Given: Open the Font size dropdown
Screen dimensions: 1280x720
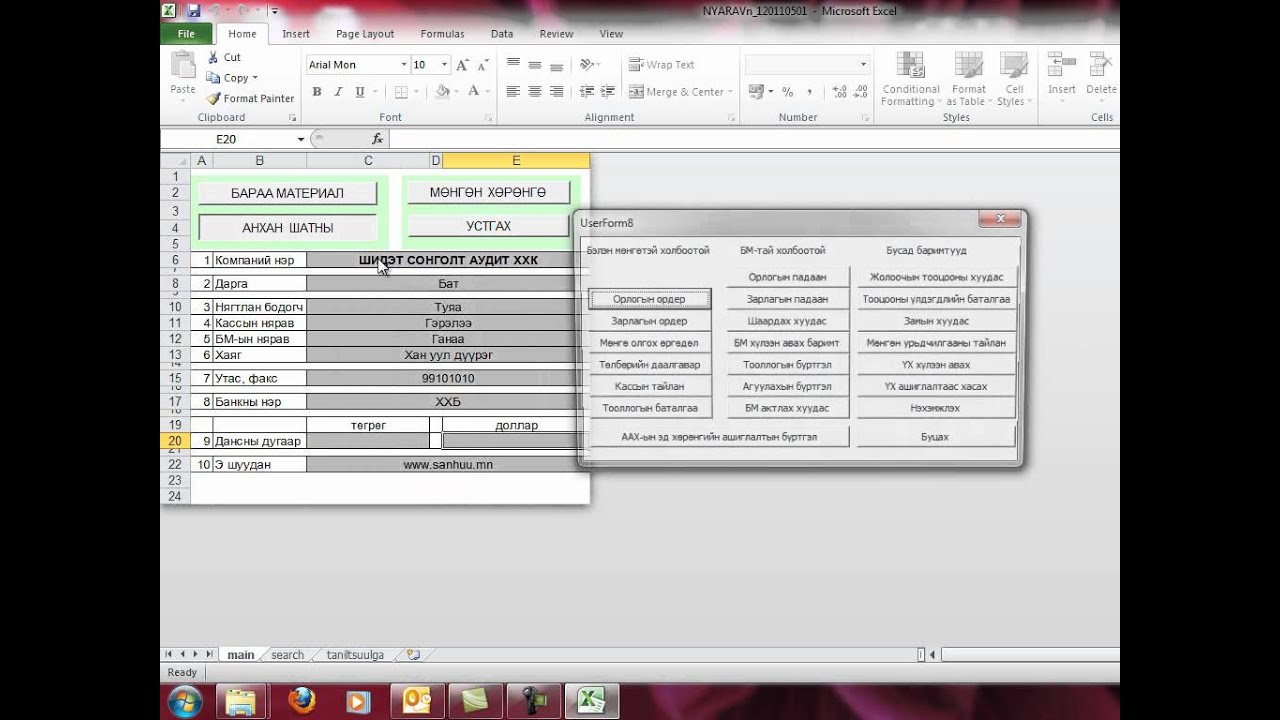Looking at the screenshot, I should (x=446, y=65).
